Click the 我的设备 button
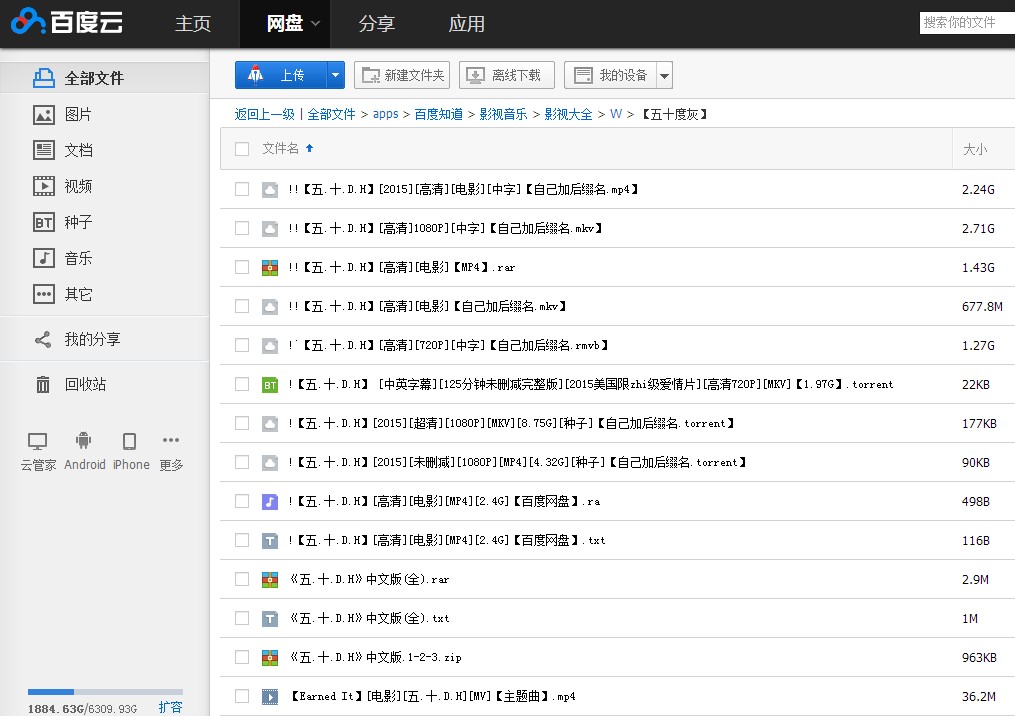1015x716 pixels. coord(610,75)
